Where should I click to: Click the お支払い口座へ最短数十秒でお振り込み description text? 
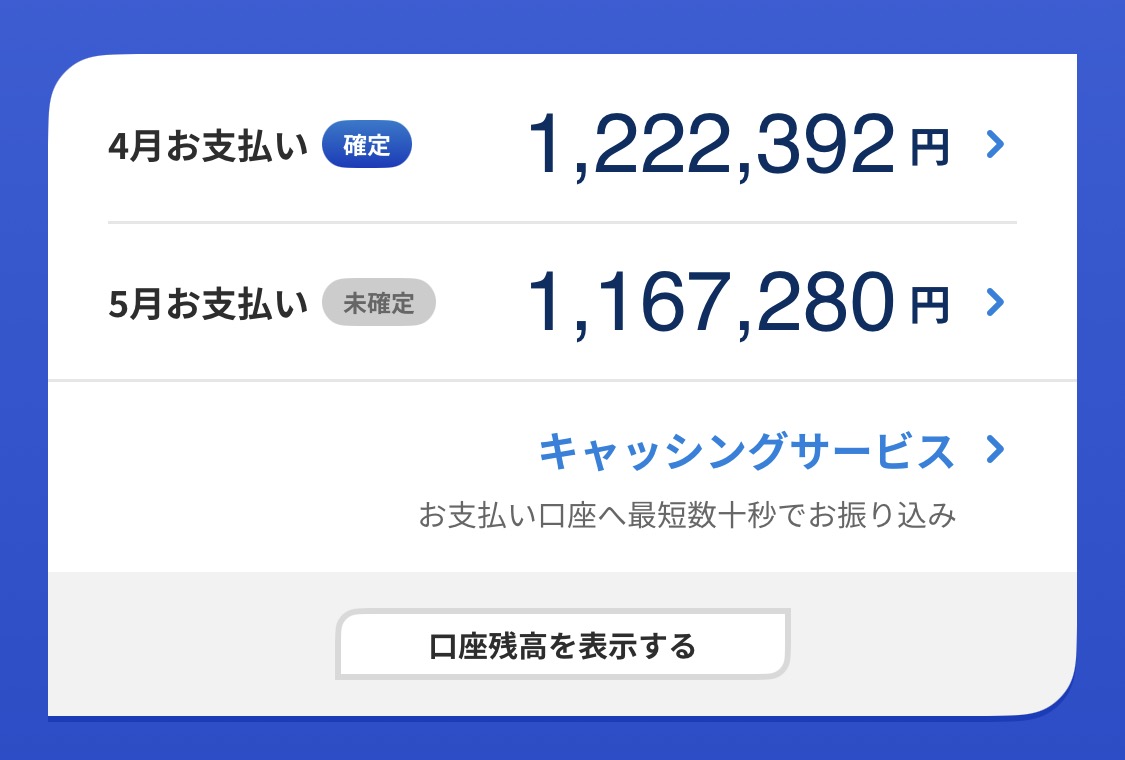tap(687, 517)
